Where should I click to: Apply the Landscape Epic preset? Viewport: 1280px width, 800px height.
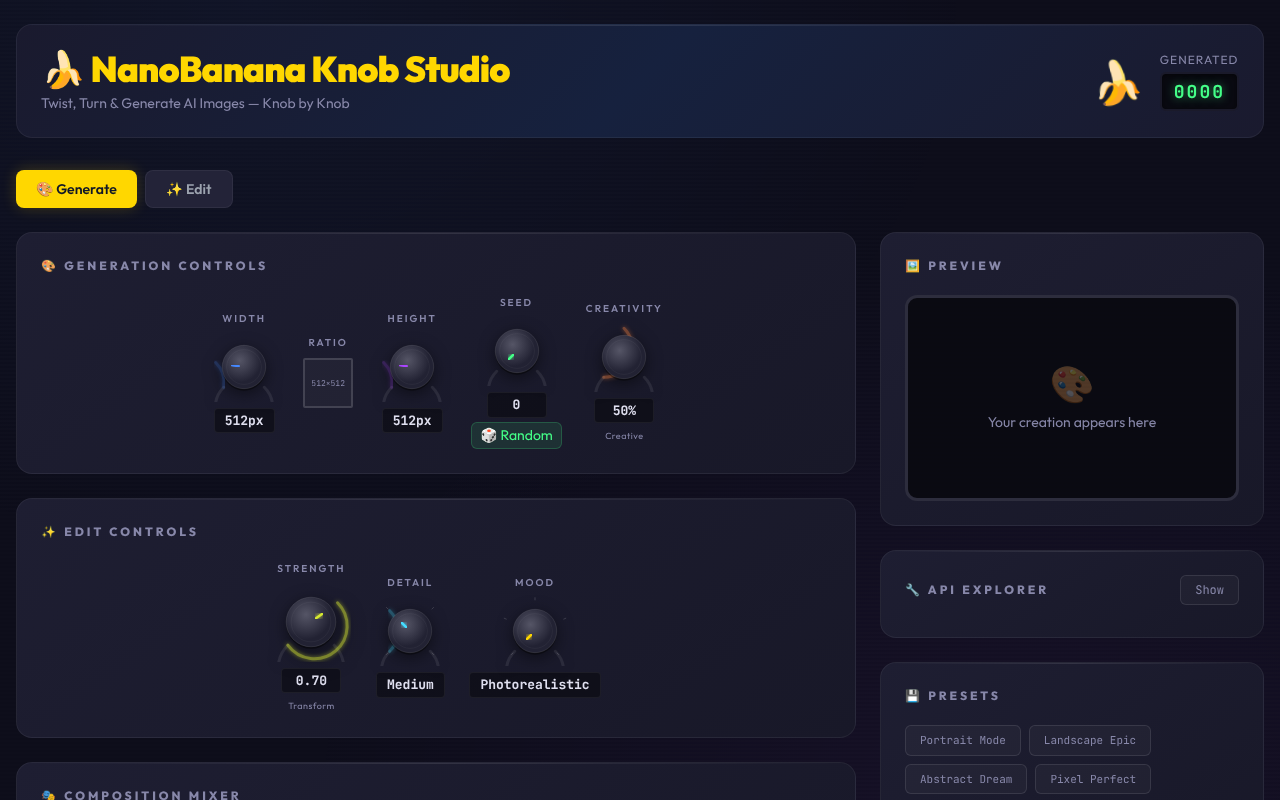tap(1090, 740)
